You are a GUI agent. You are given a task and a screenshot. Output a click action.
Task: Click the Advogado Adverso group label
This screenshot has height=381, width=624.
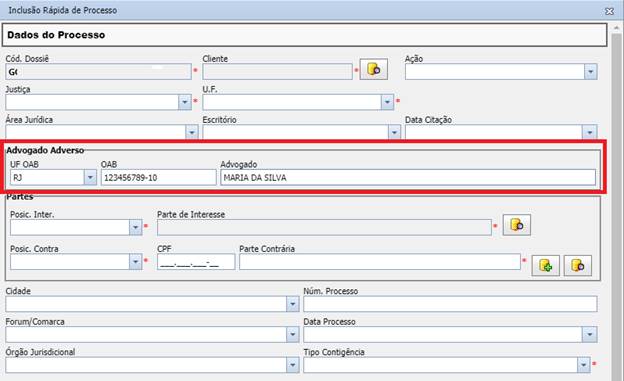point(45,150)
